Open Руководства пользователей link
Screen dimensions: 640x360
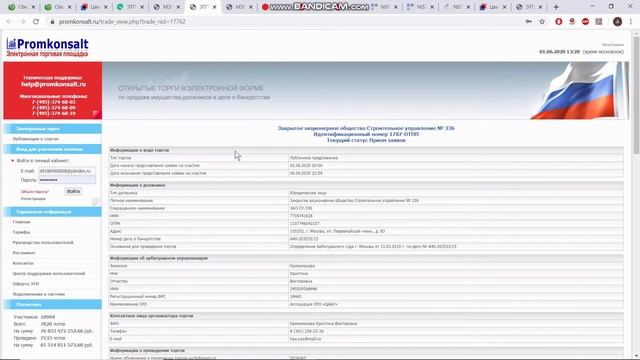point(43,242)
